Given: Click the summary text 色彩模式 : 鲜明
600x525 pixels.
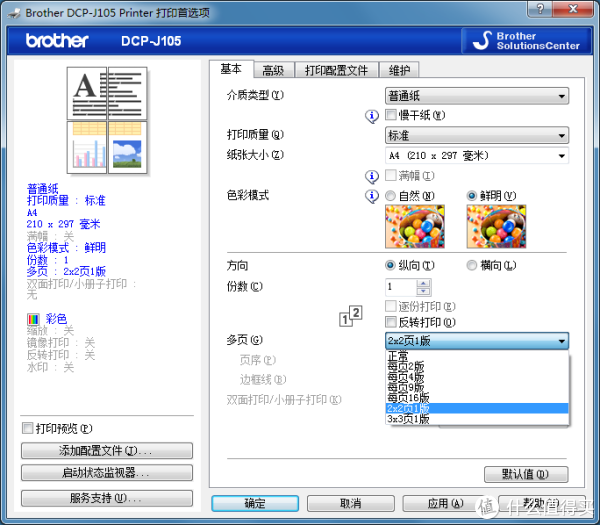Looking at the screenshot, I should coord(66,248).
